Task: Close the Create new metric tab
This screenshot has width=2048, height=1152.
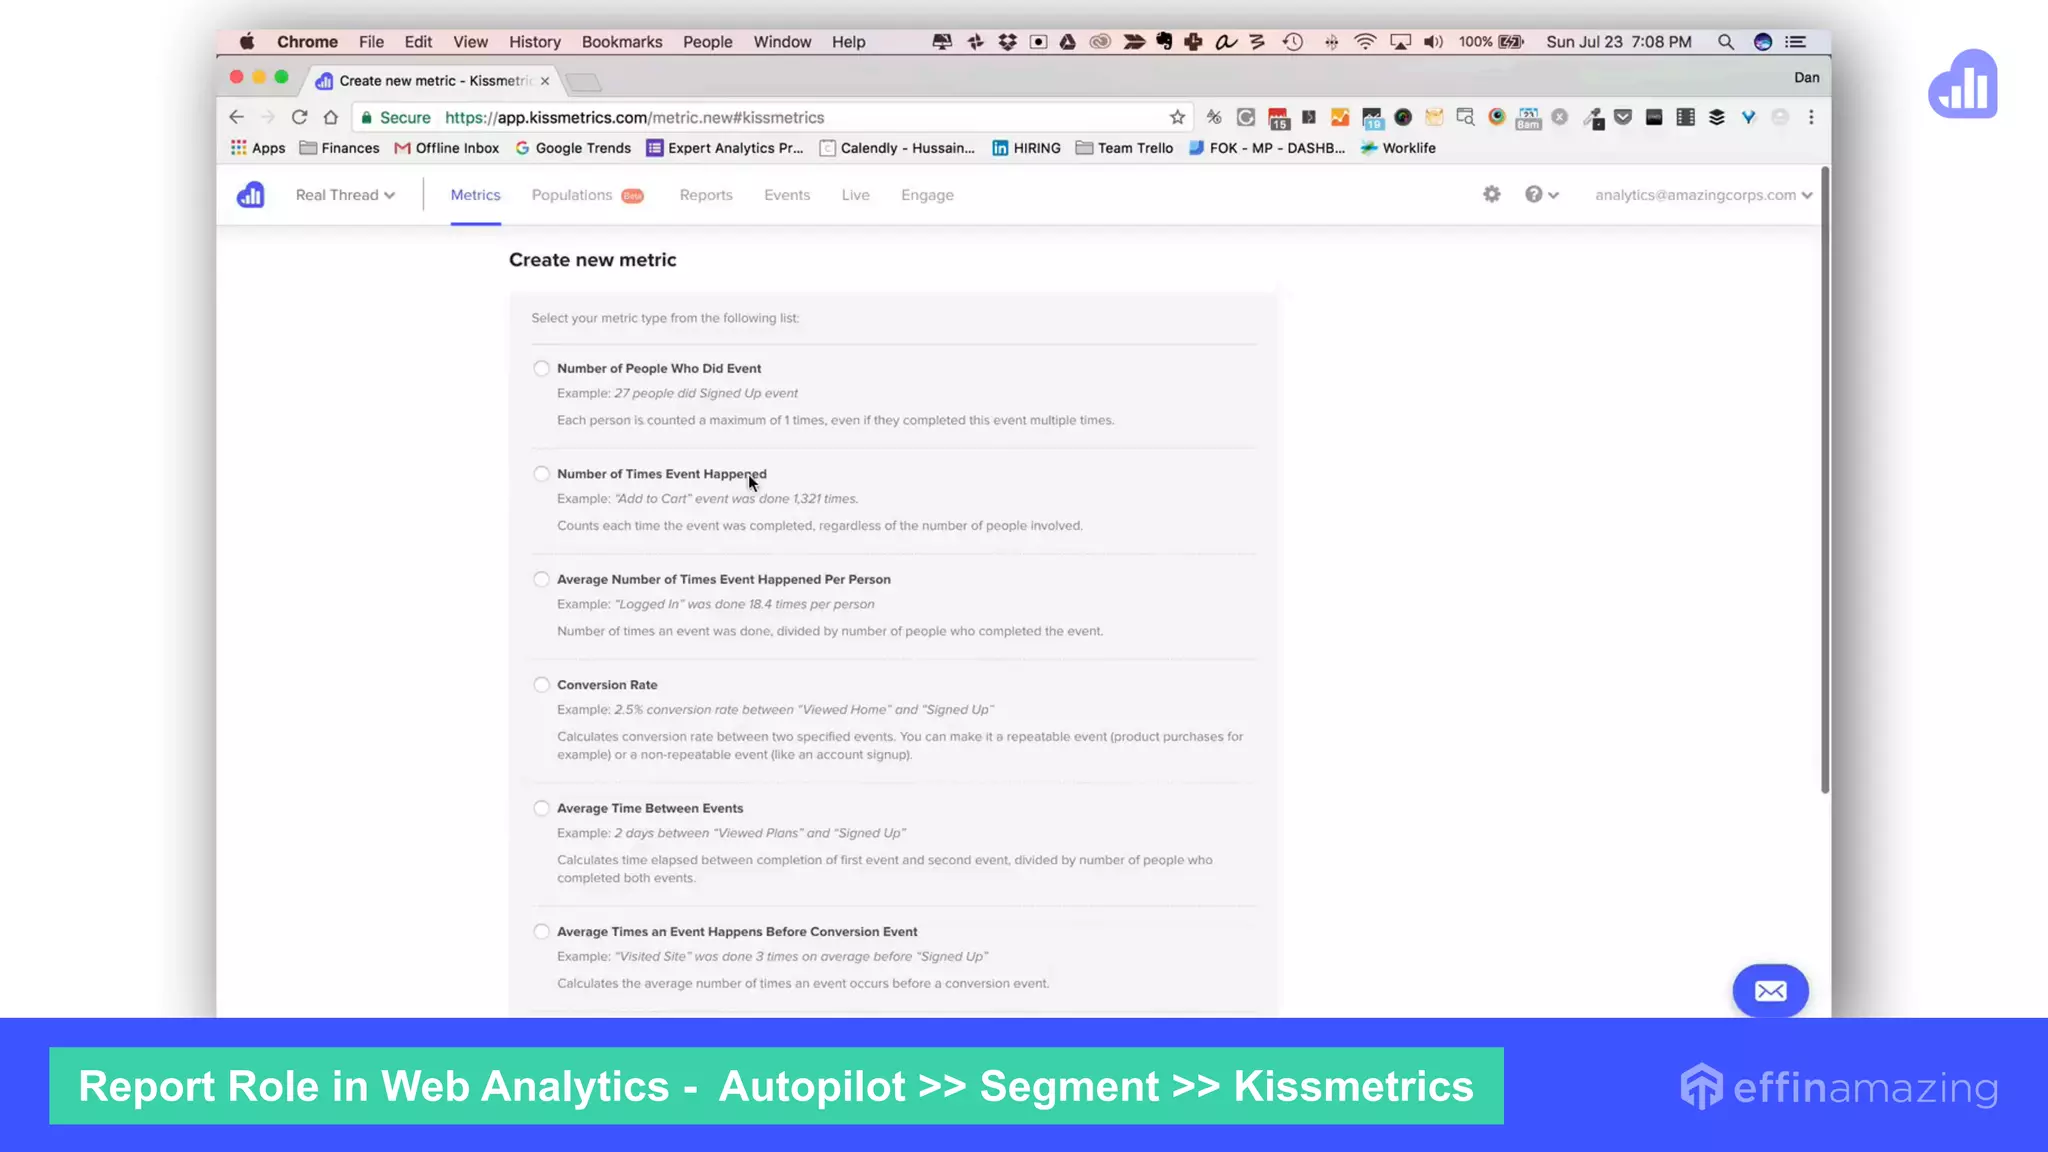Action: click(545, 81)
